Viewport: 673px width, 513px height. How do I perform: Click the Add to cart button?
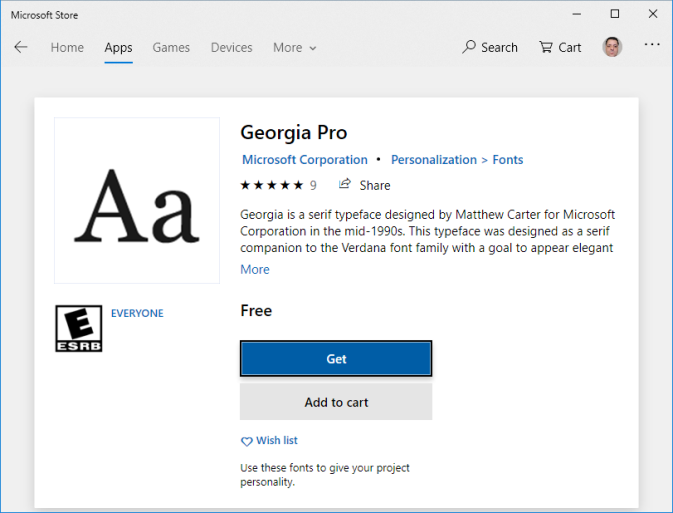click(x=336, y=402)
